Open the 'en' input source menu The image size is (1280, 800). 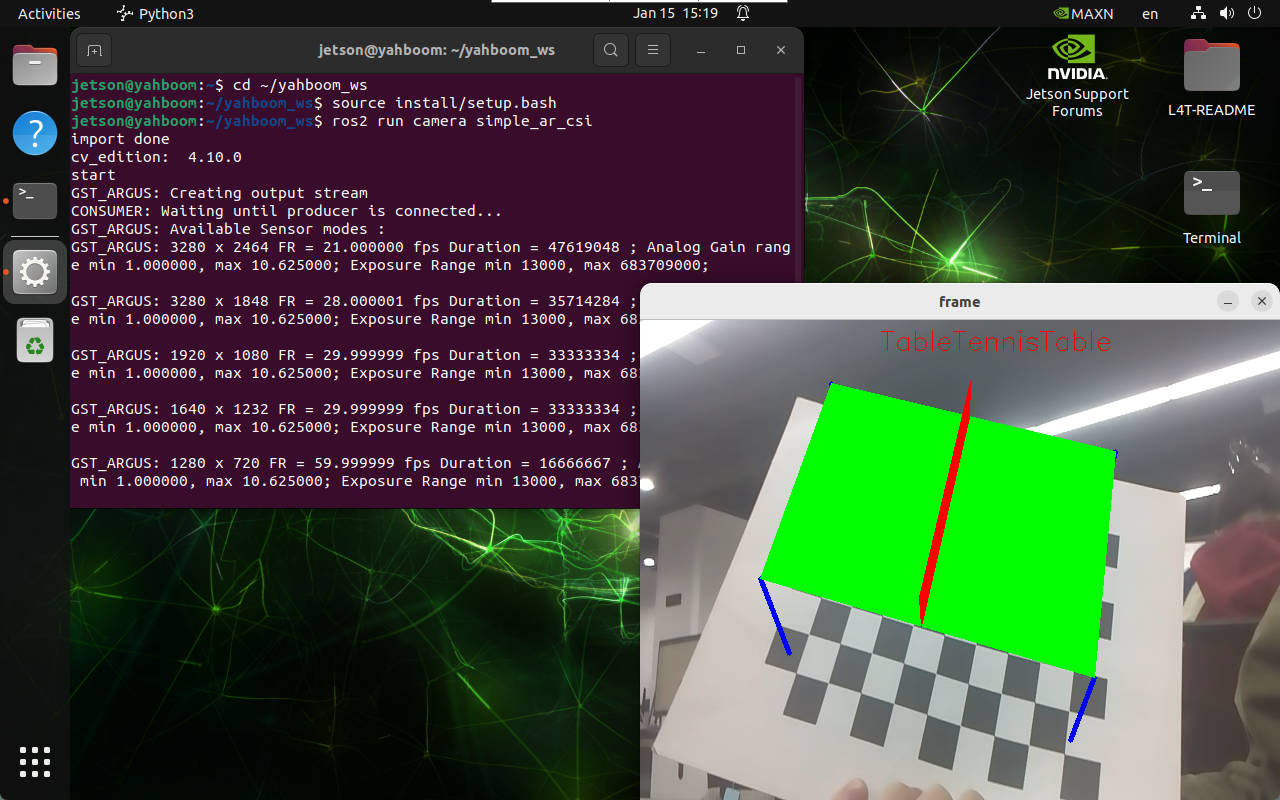coord(1150,14)
